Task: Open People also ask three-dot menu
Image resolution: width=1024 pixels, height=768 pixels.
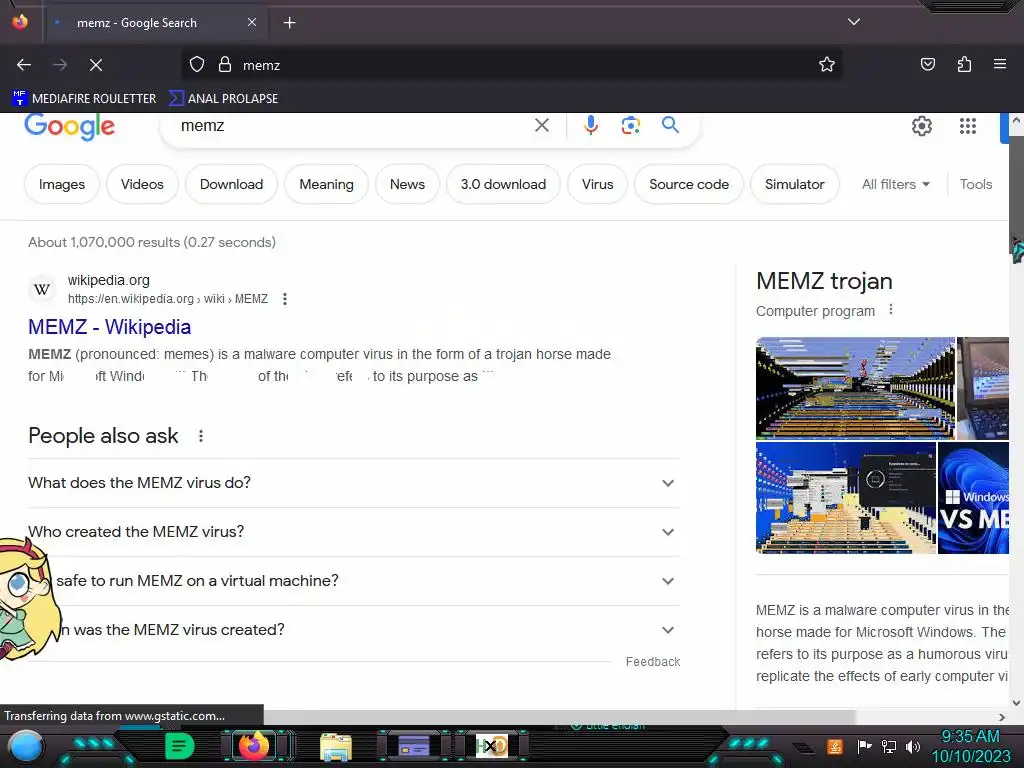Action: 201,436
